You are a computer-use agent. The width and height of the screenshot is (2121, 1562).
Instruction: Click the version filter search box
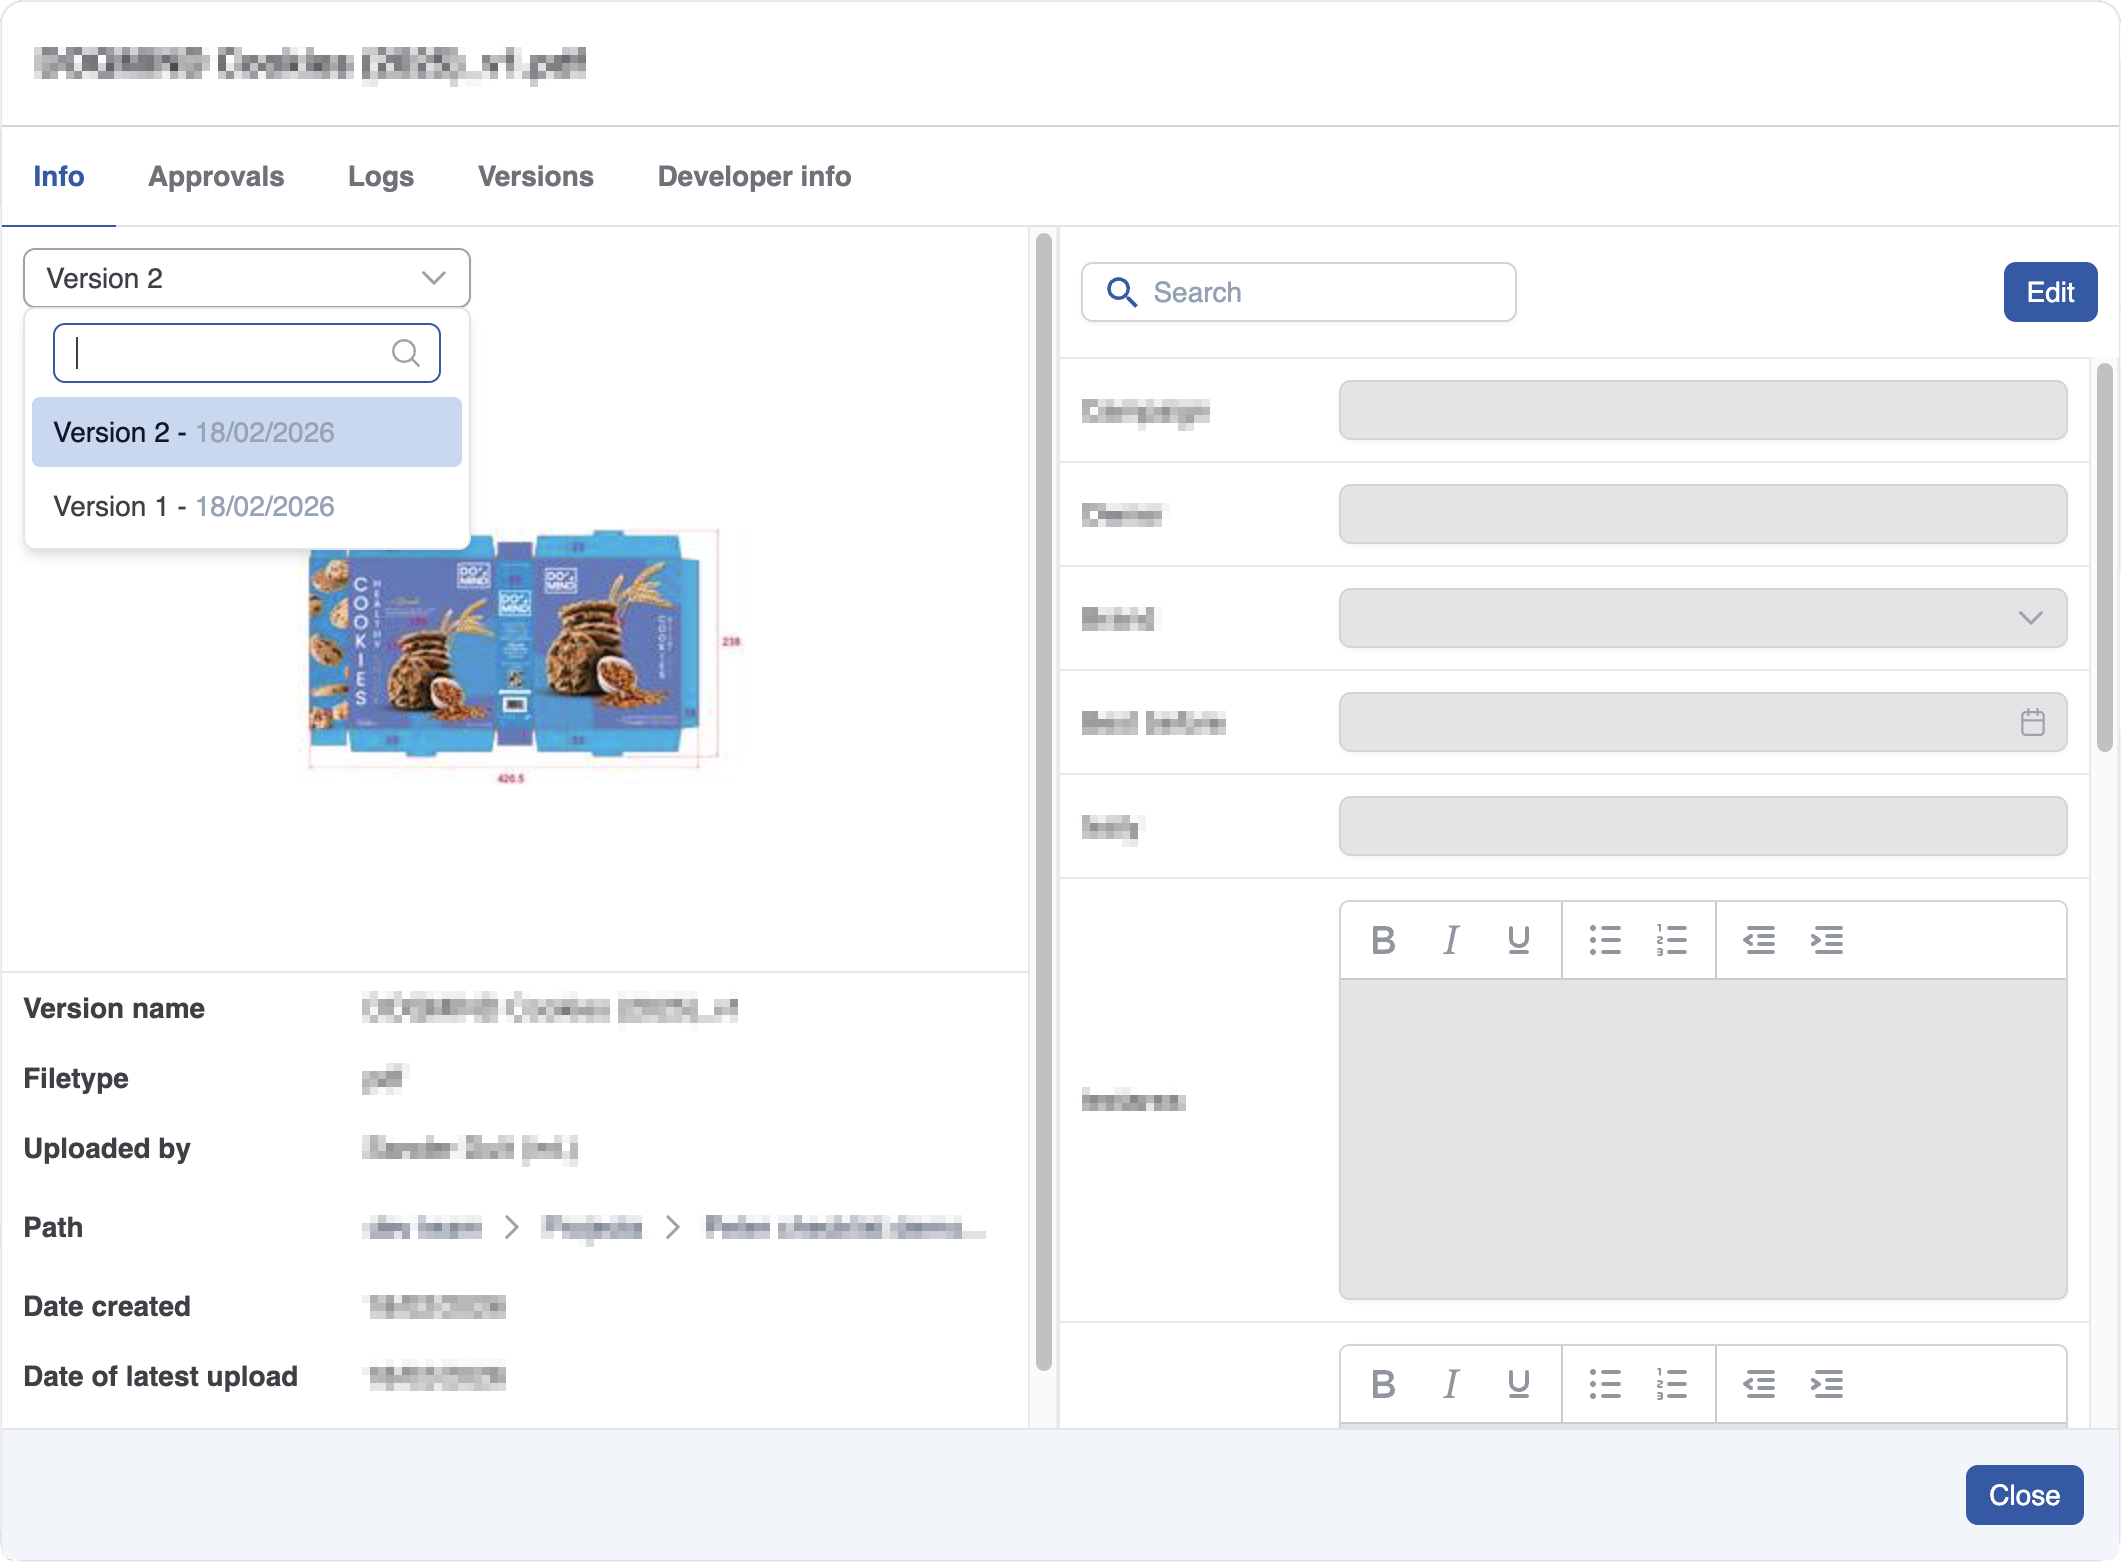(247, 353)
